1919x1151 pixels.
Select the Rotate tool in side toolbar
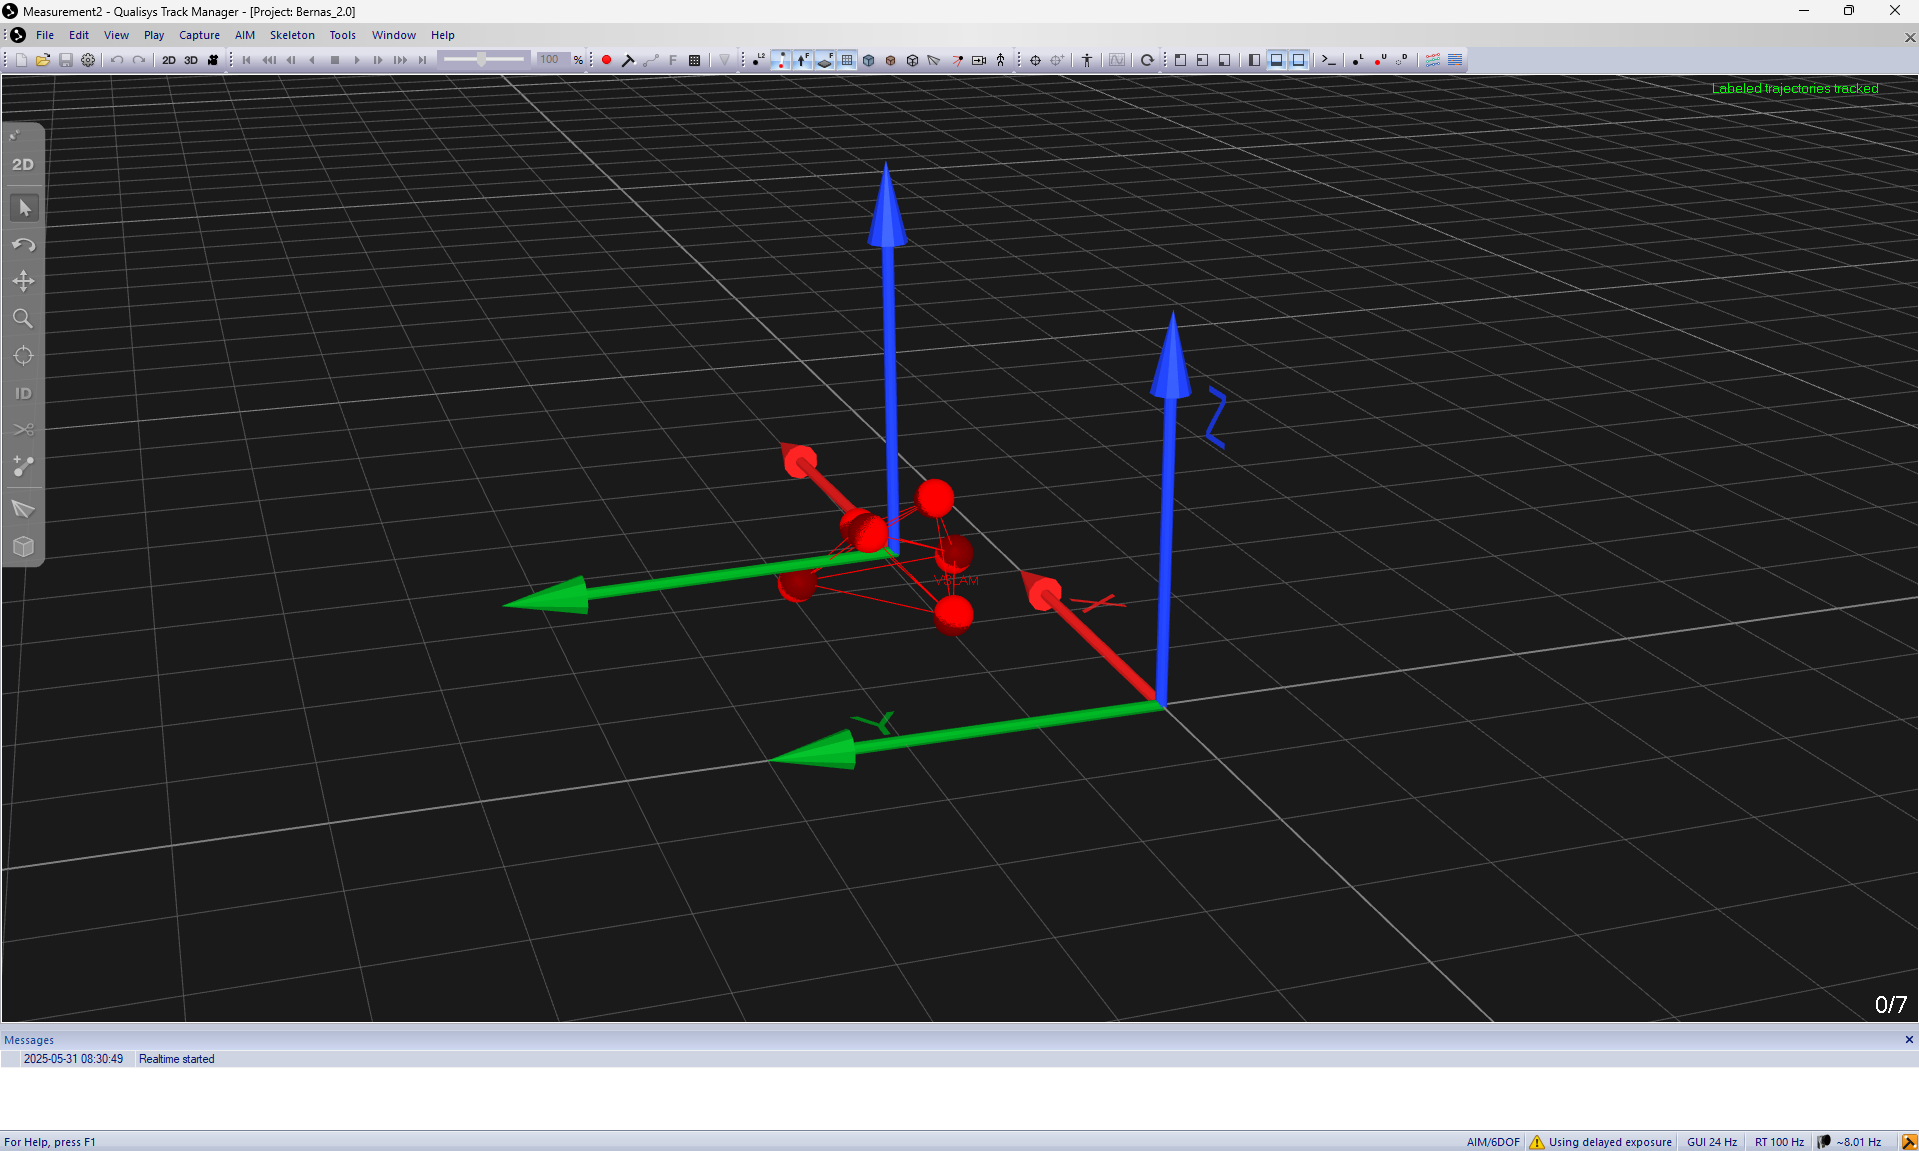click(x=24, y=245)
